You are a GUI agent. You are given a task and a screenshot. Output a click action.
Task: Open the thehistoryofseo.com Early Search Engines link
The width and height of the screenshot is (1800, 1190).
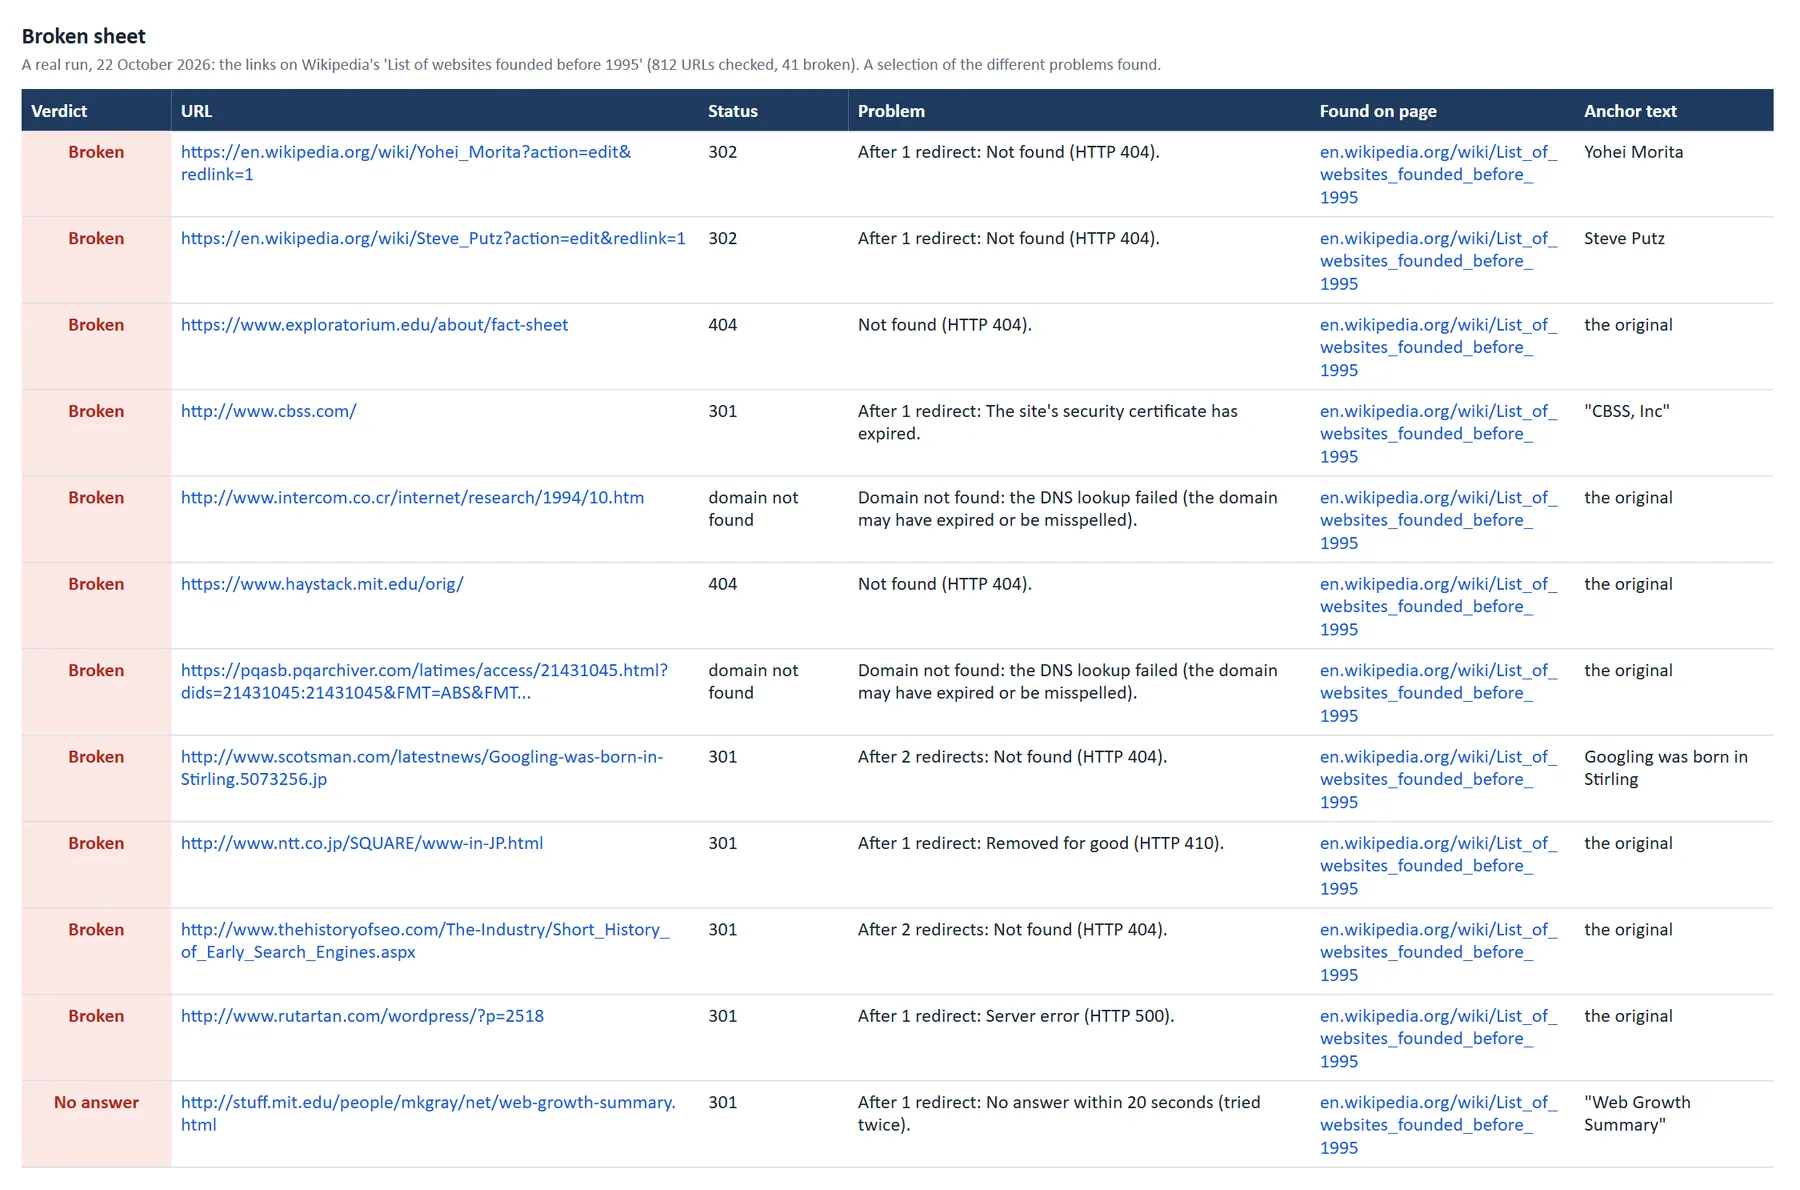coord(425,941)
